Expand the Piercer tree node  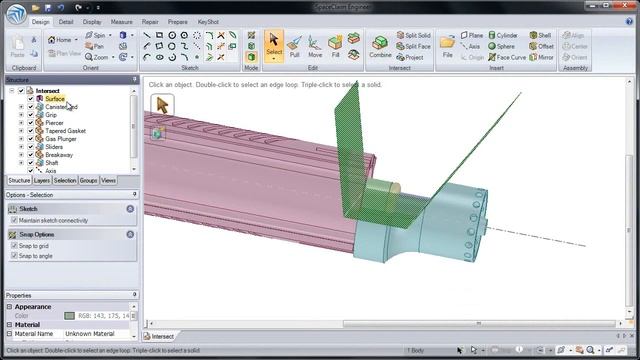[x=21, y=123]
